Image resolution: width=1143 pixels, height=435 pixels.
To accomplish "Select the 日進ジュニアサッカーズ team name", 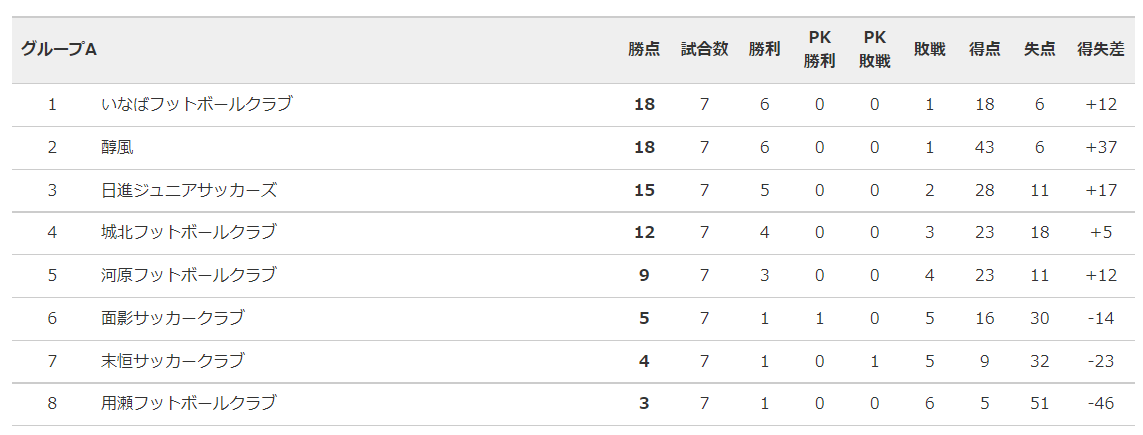I will pyautogui.click(x=189, y=190).
